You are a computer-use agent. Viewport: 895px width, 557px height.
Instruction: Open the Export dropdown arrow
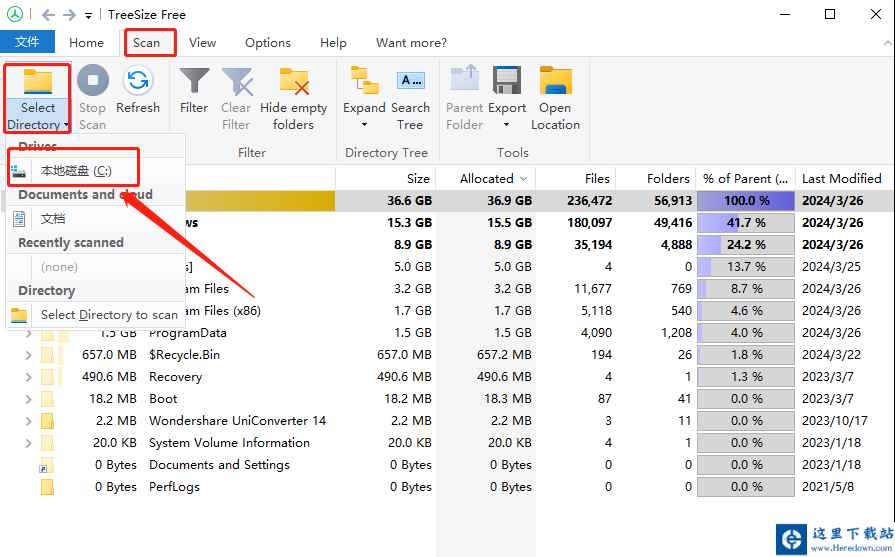click(506, 124)
